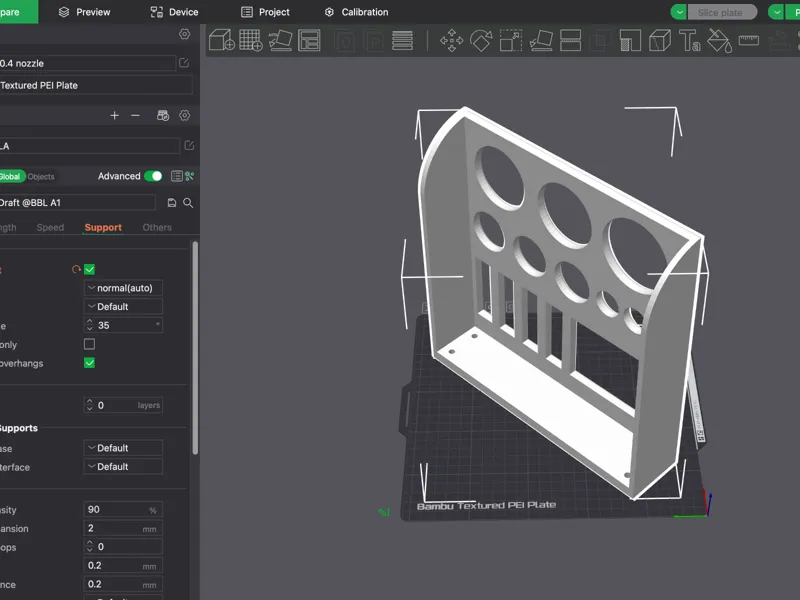Toggle the Advanced settings switch
The width and height of the screenshot is (800, 600).
[x=153, y=176]
